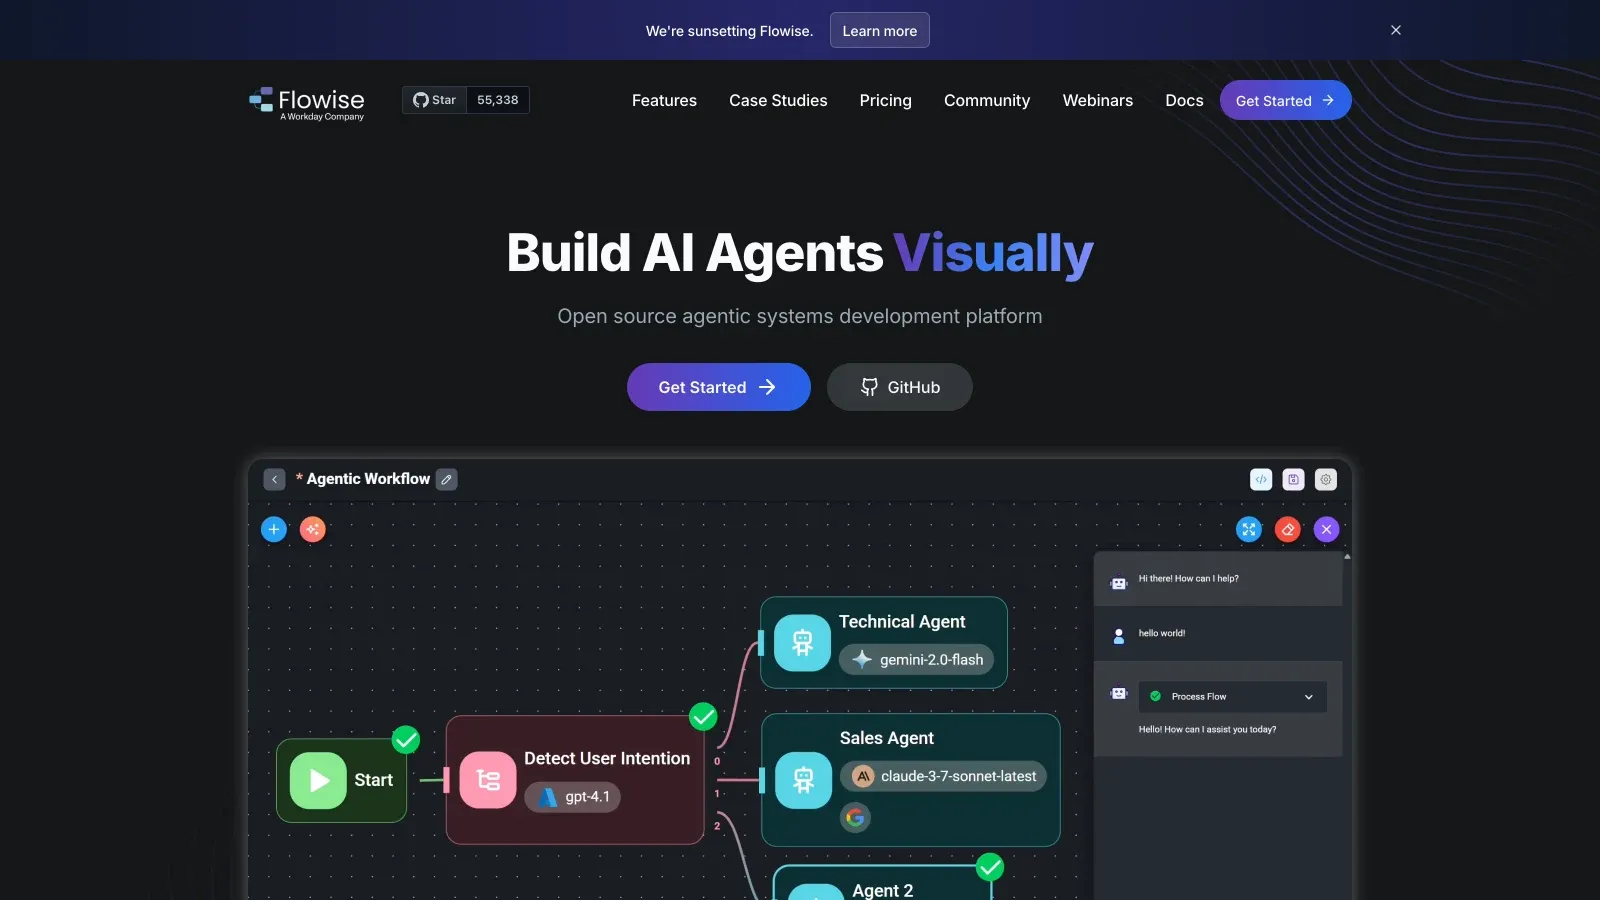Click the 'hello world!' chat message
This screenshot has width=1600, height=900.
1162,633
